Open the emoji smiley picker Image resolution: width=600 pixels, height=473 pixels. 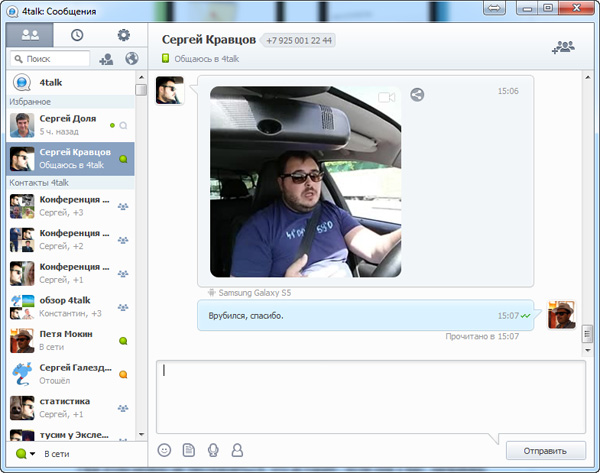coord(165,450)
